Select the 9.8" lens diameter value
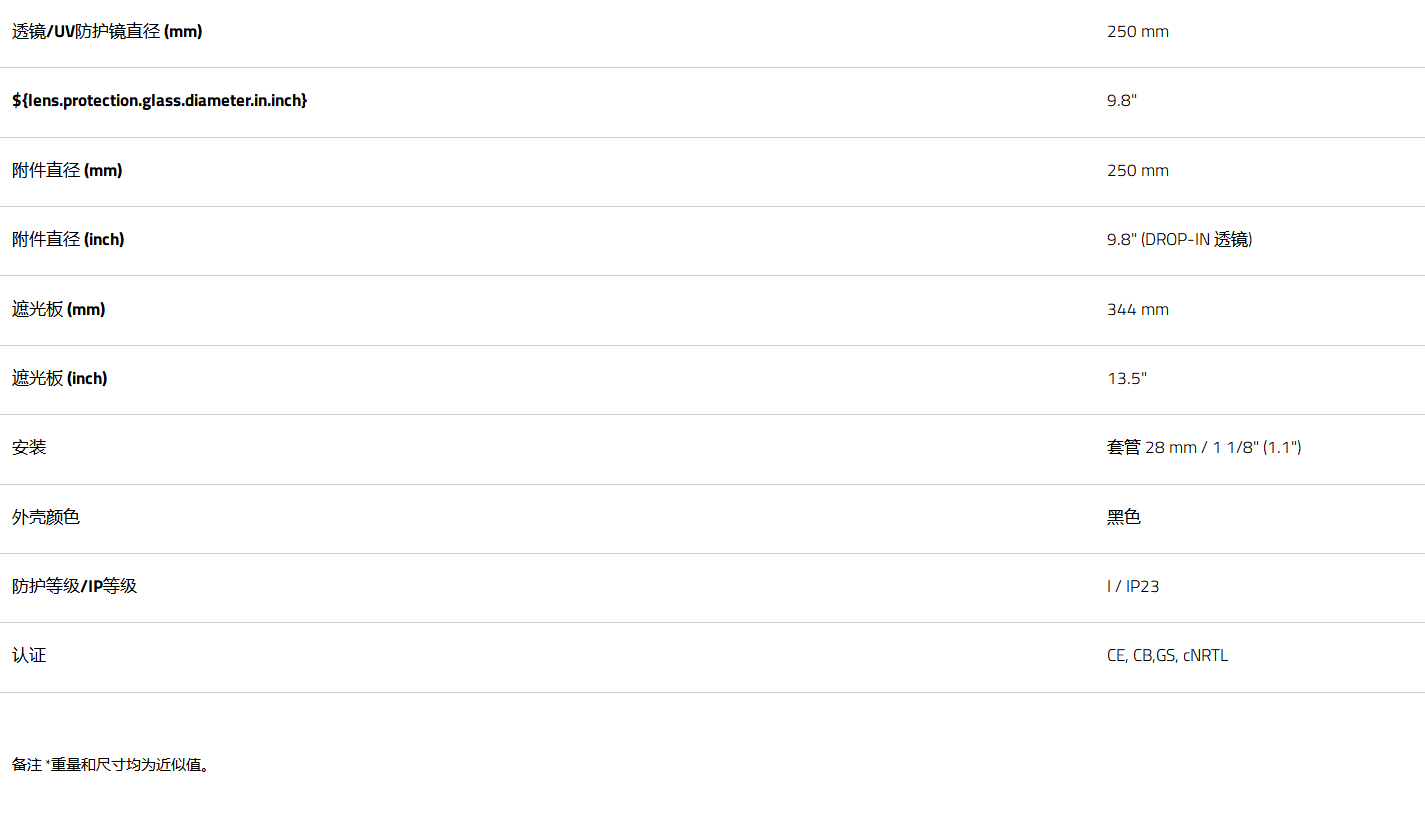Image resolution: width=1425 pixels, height=821 pixels. coord(1122,100)
